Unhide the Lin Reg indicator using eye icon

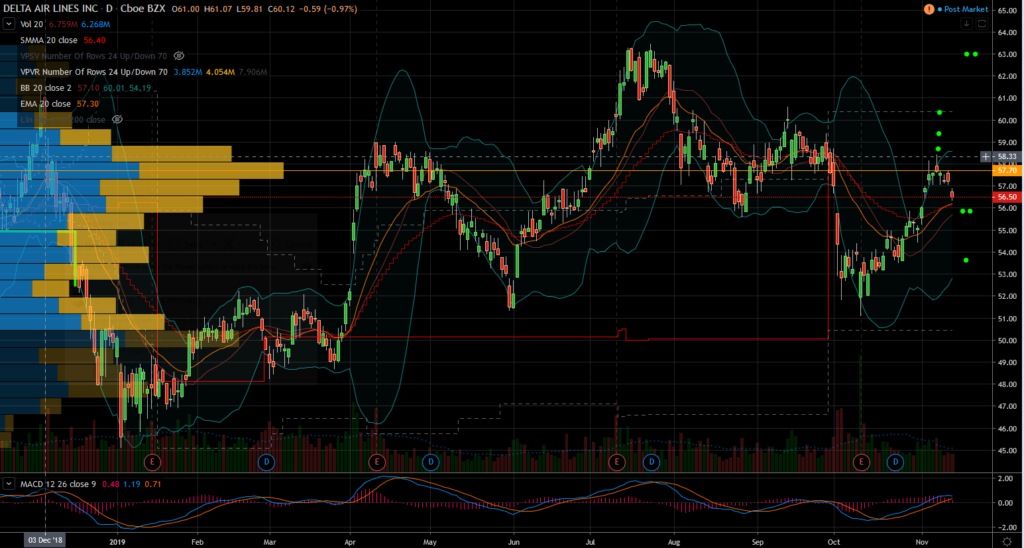coord(118,119)
